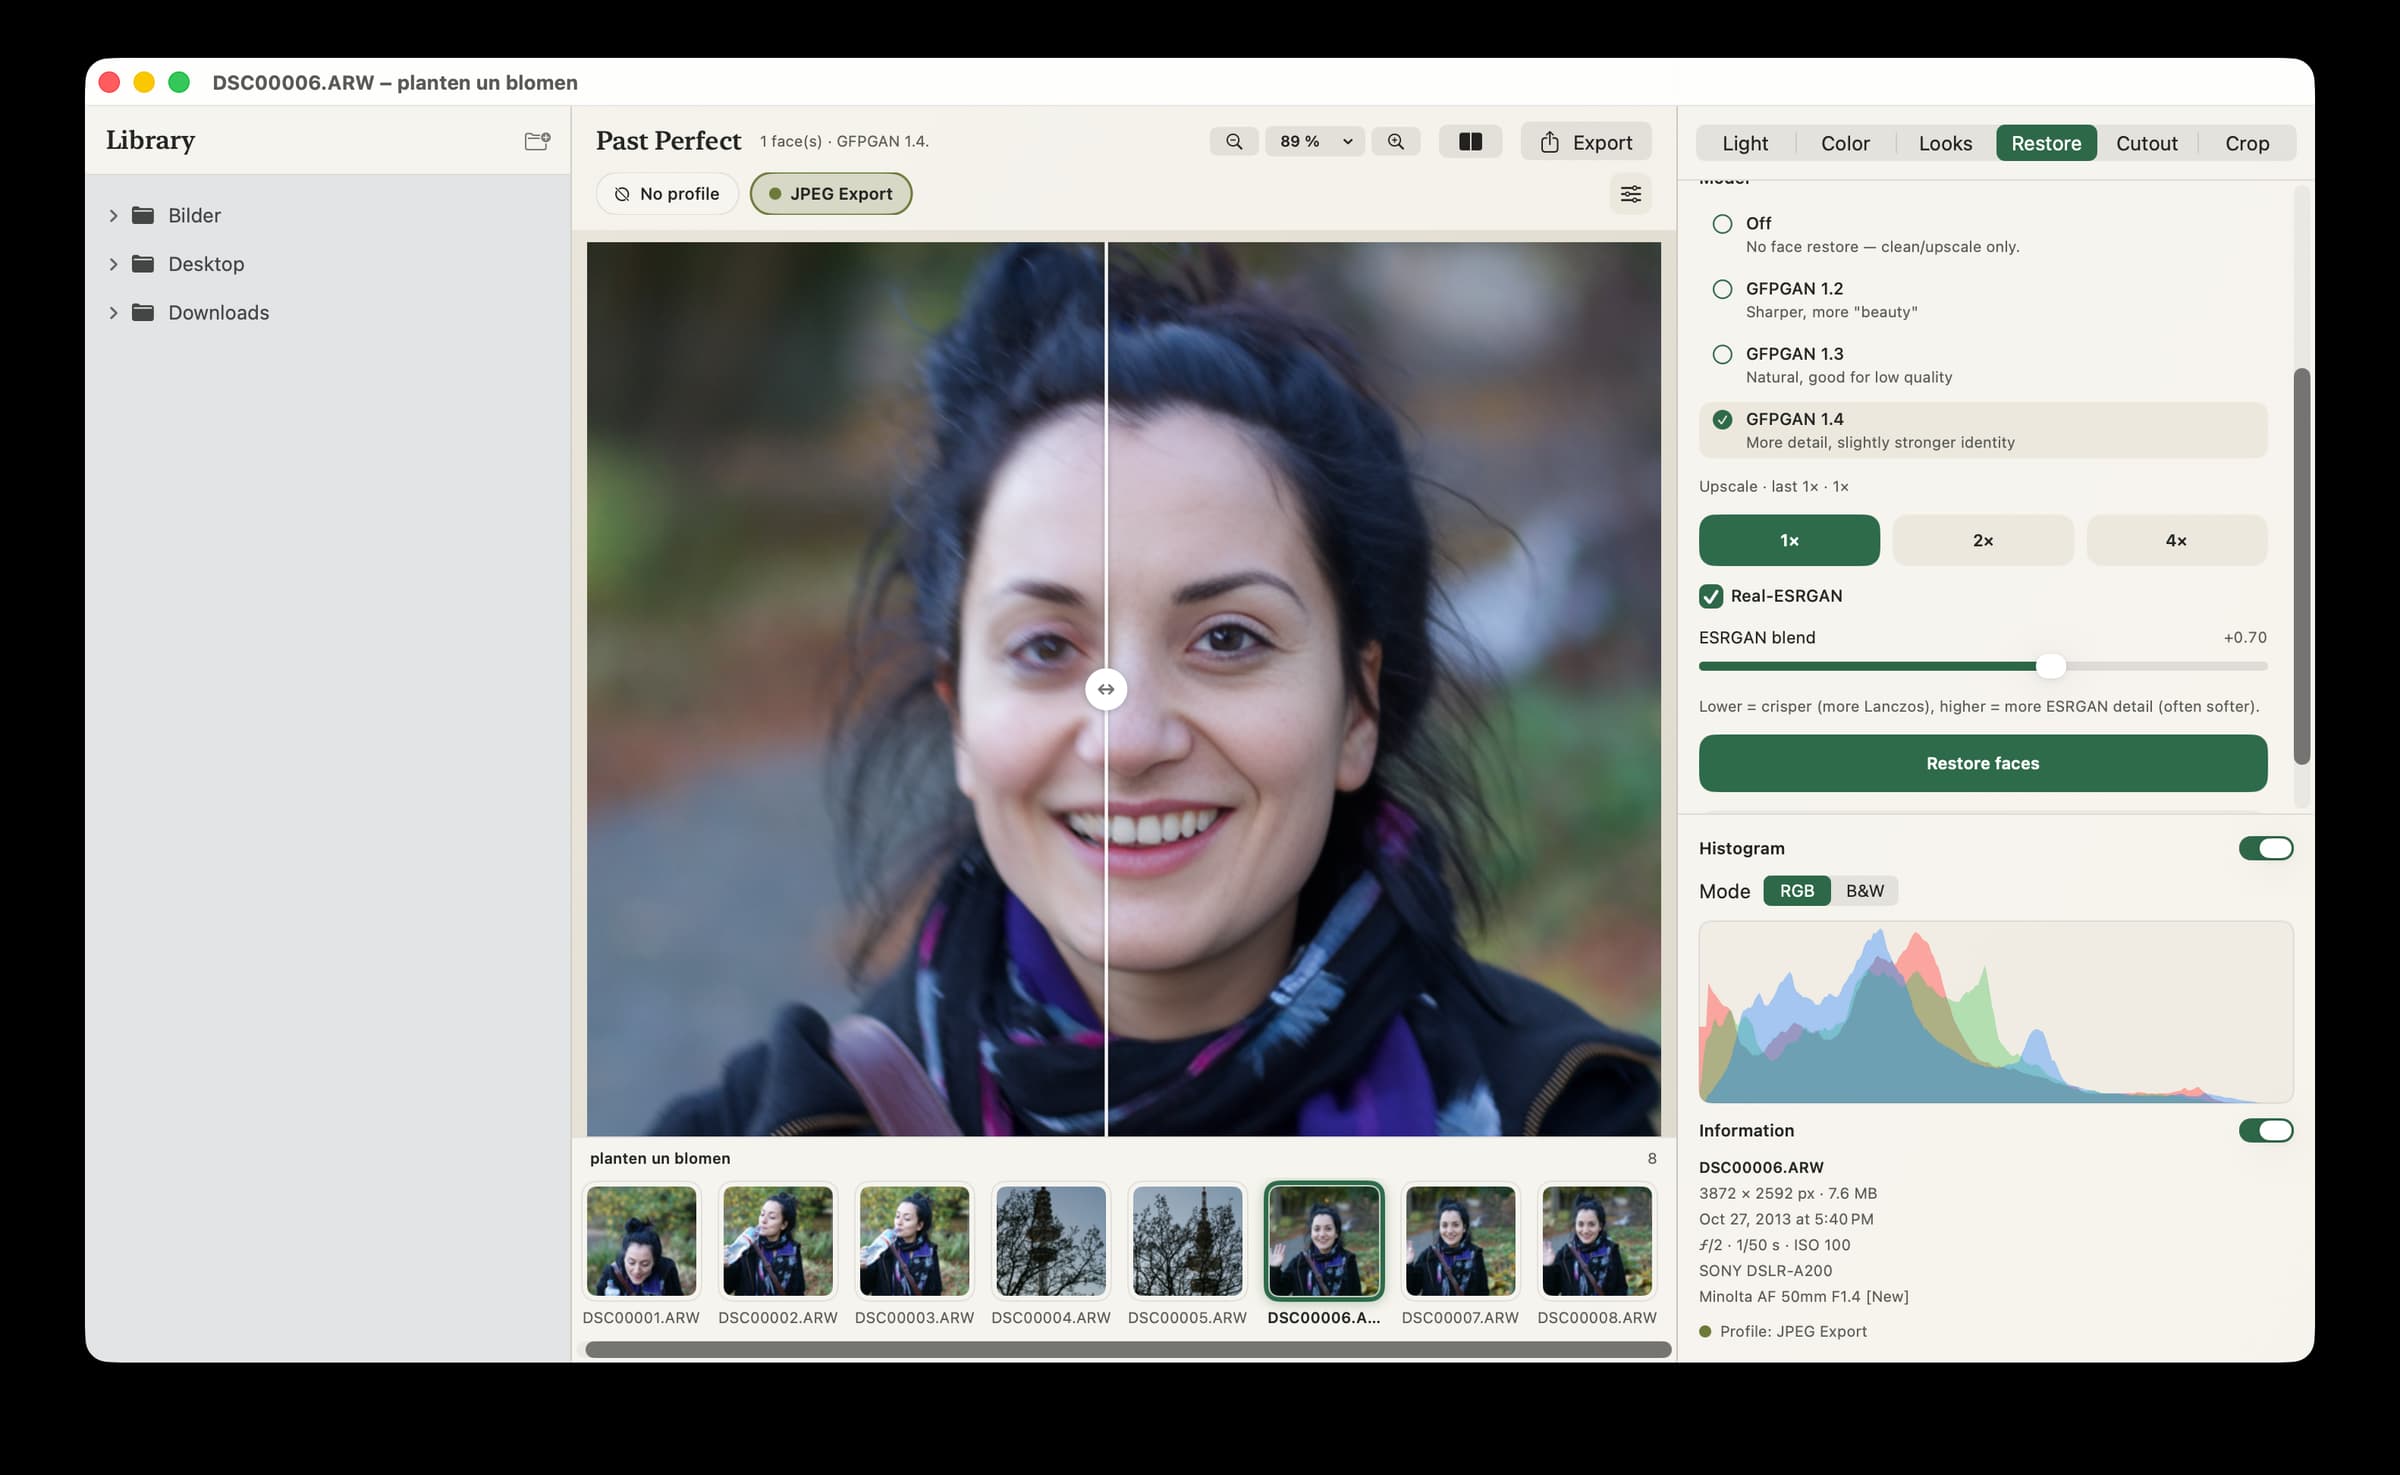2400x1475 pixels.
Task: Open thumbnail DSC00004.ARW
Action: coord(1051,1241)
